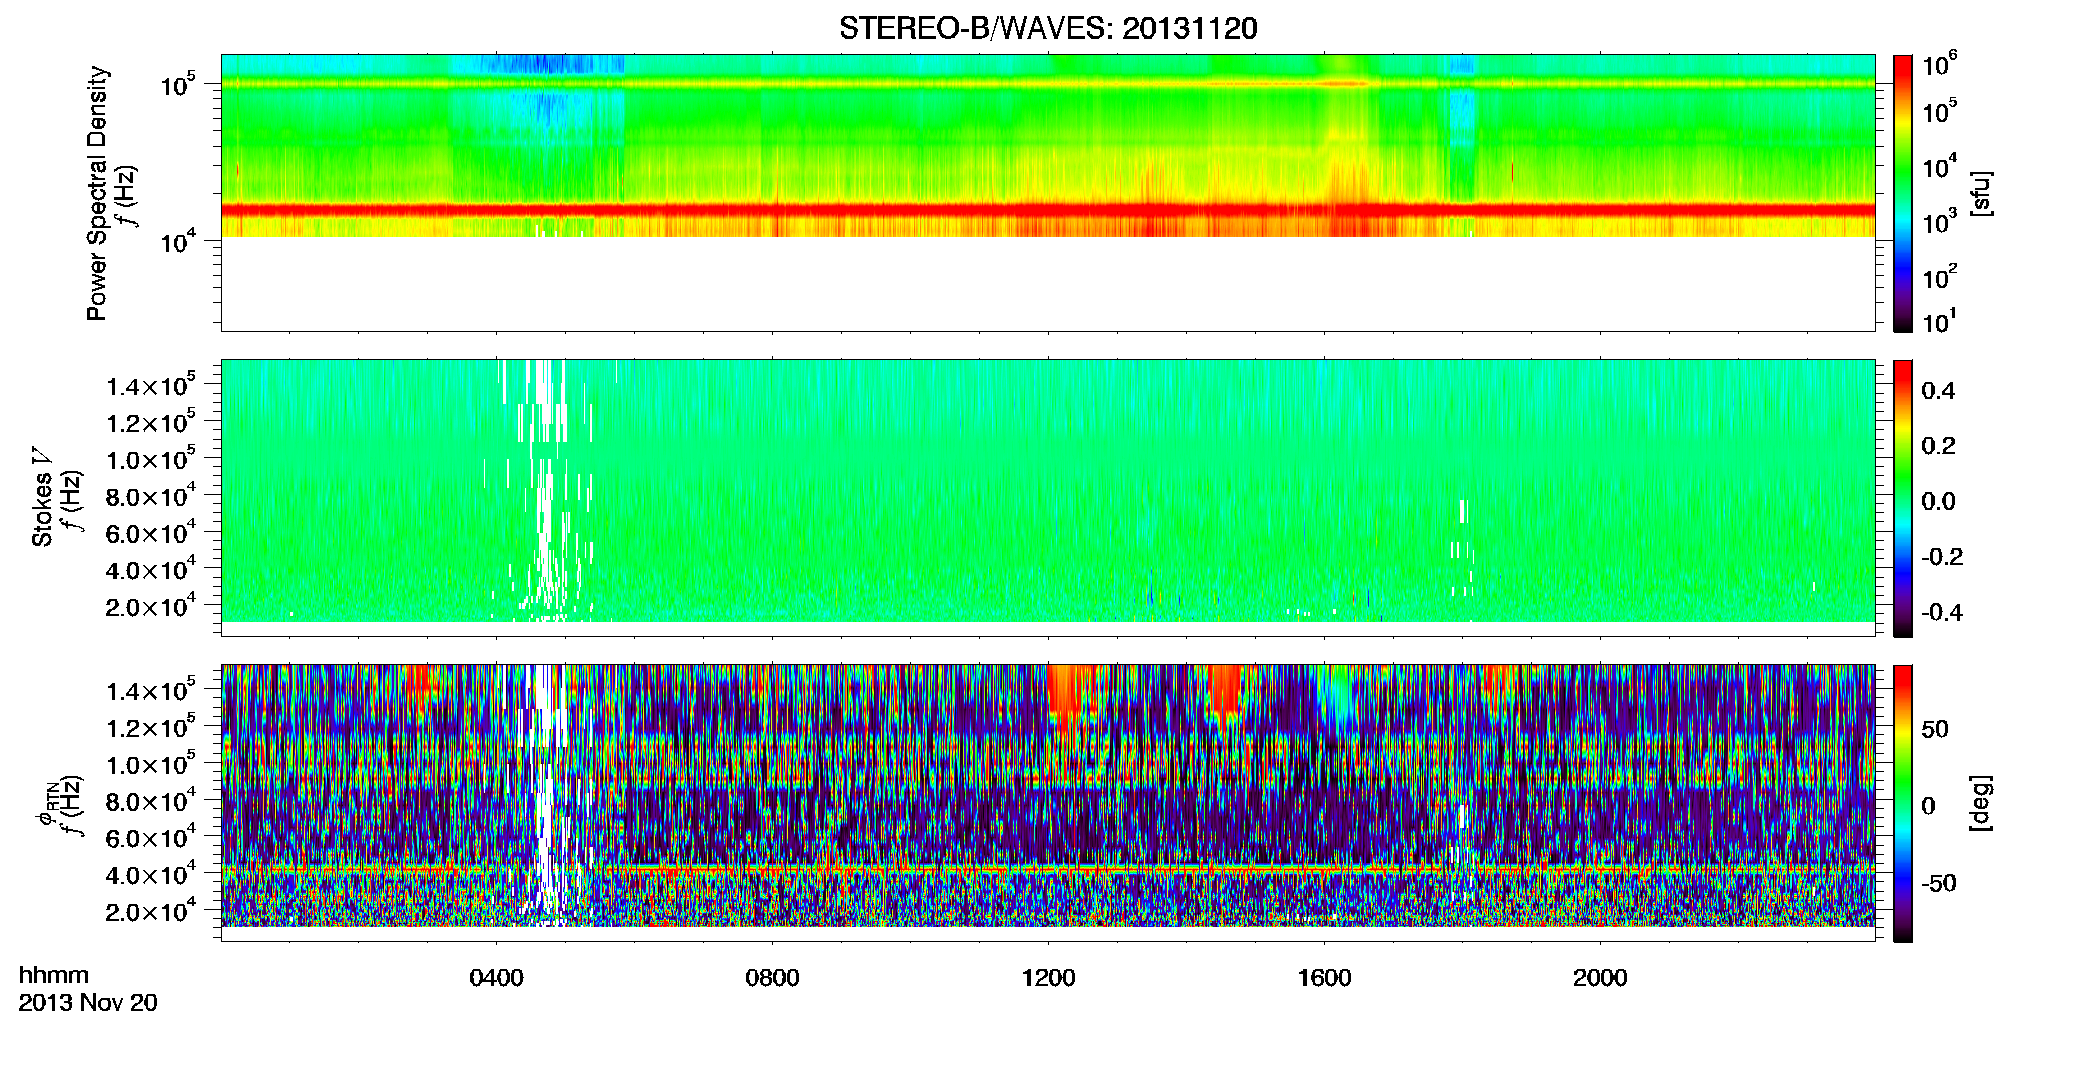The image size is (2096, 1080).
Task: Click the 1.2×10^5 tick on φRTN axis
Action: pyautogui.click(x=152, y=727)
